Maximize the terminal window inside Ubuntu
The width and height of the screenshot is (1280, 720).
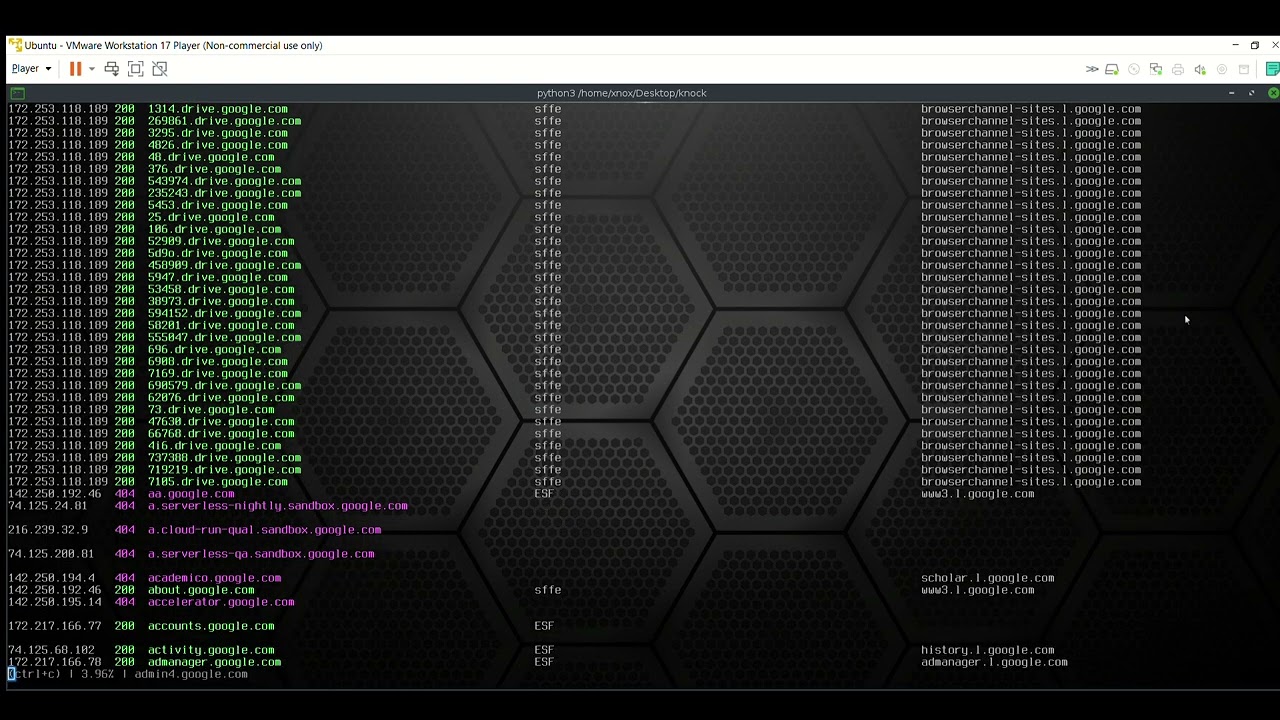coord(1251,93)
